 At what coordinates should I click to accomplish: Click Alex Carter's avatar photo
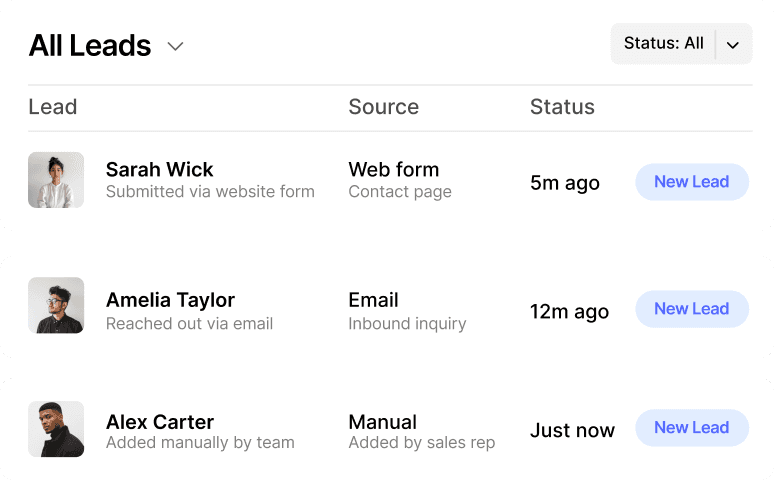[x=56, y=429]
